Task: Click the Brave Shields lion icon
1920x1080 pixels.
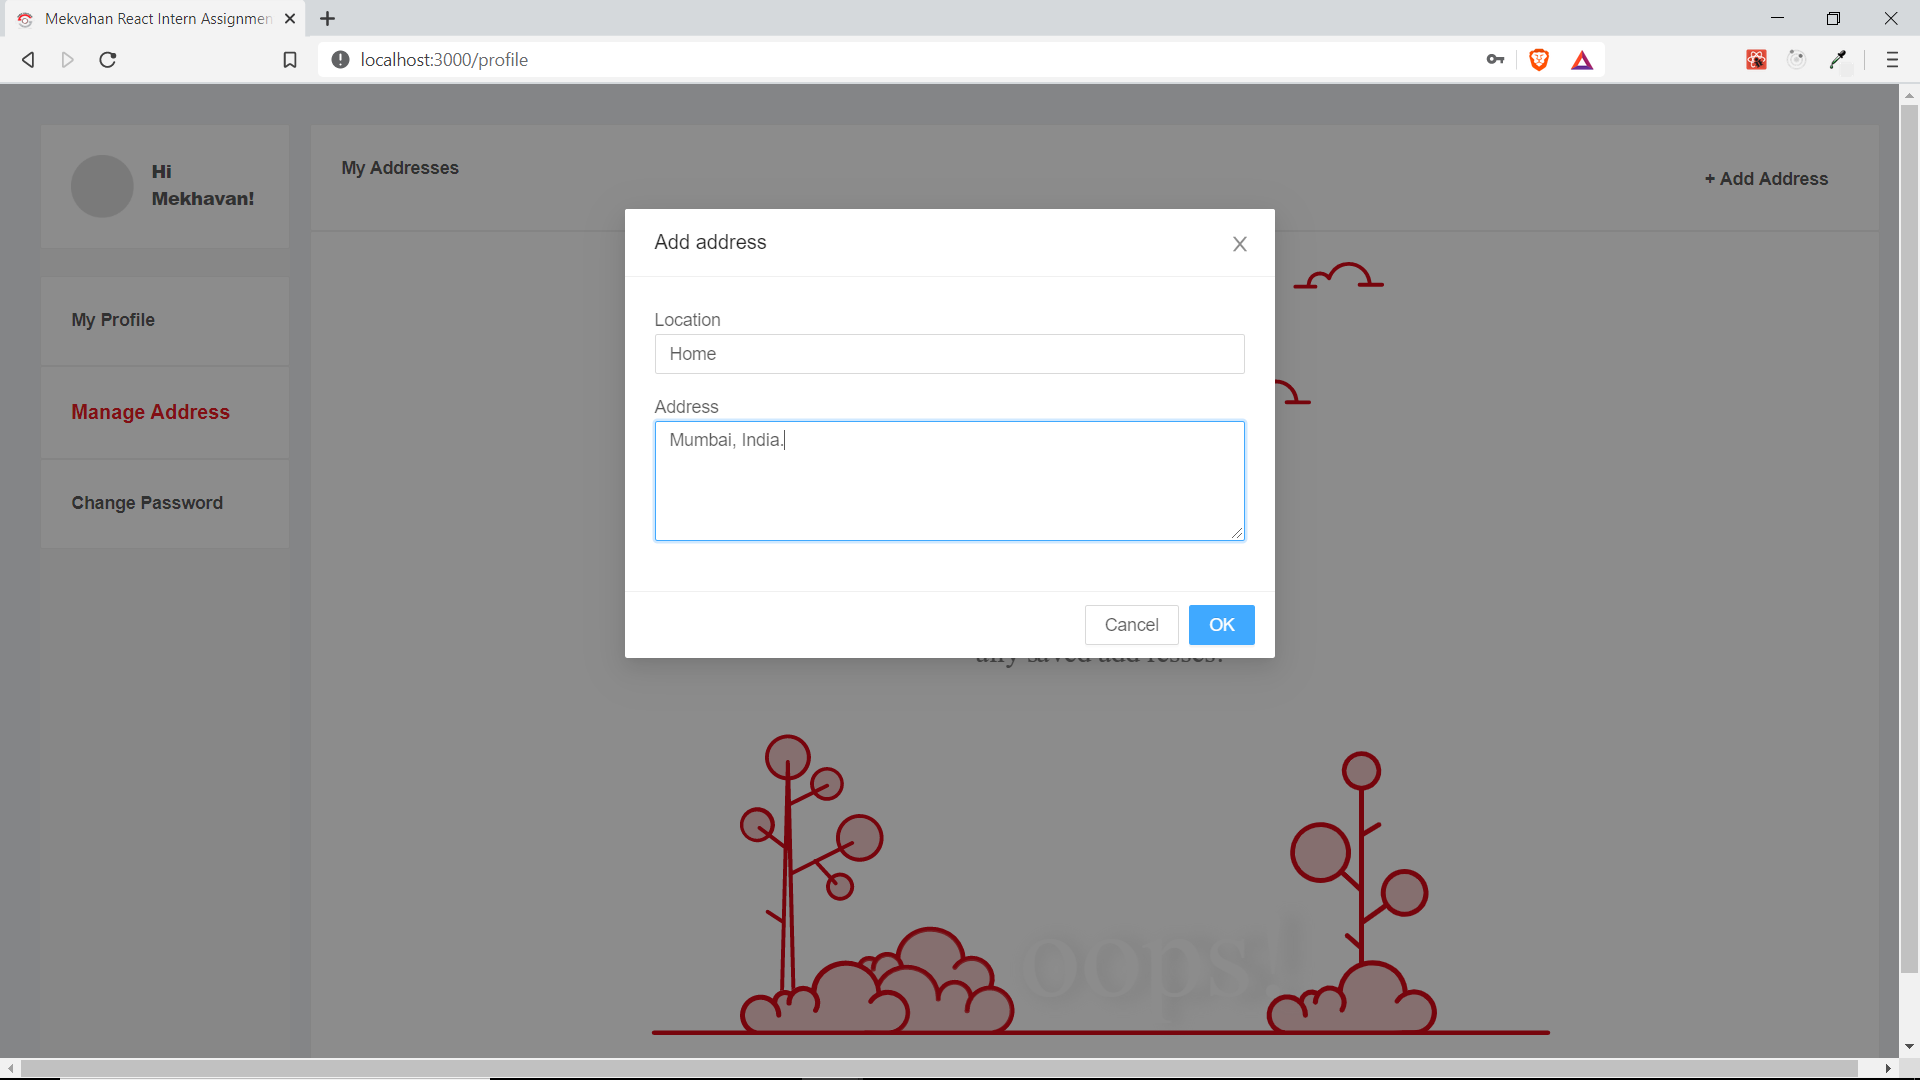Action: (x=1539, y=60)
